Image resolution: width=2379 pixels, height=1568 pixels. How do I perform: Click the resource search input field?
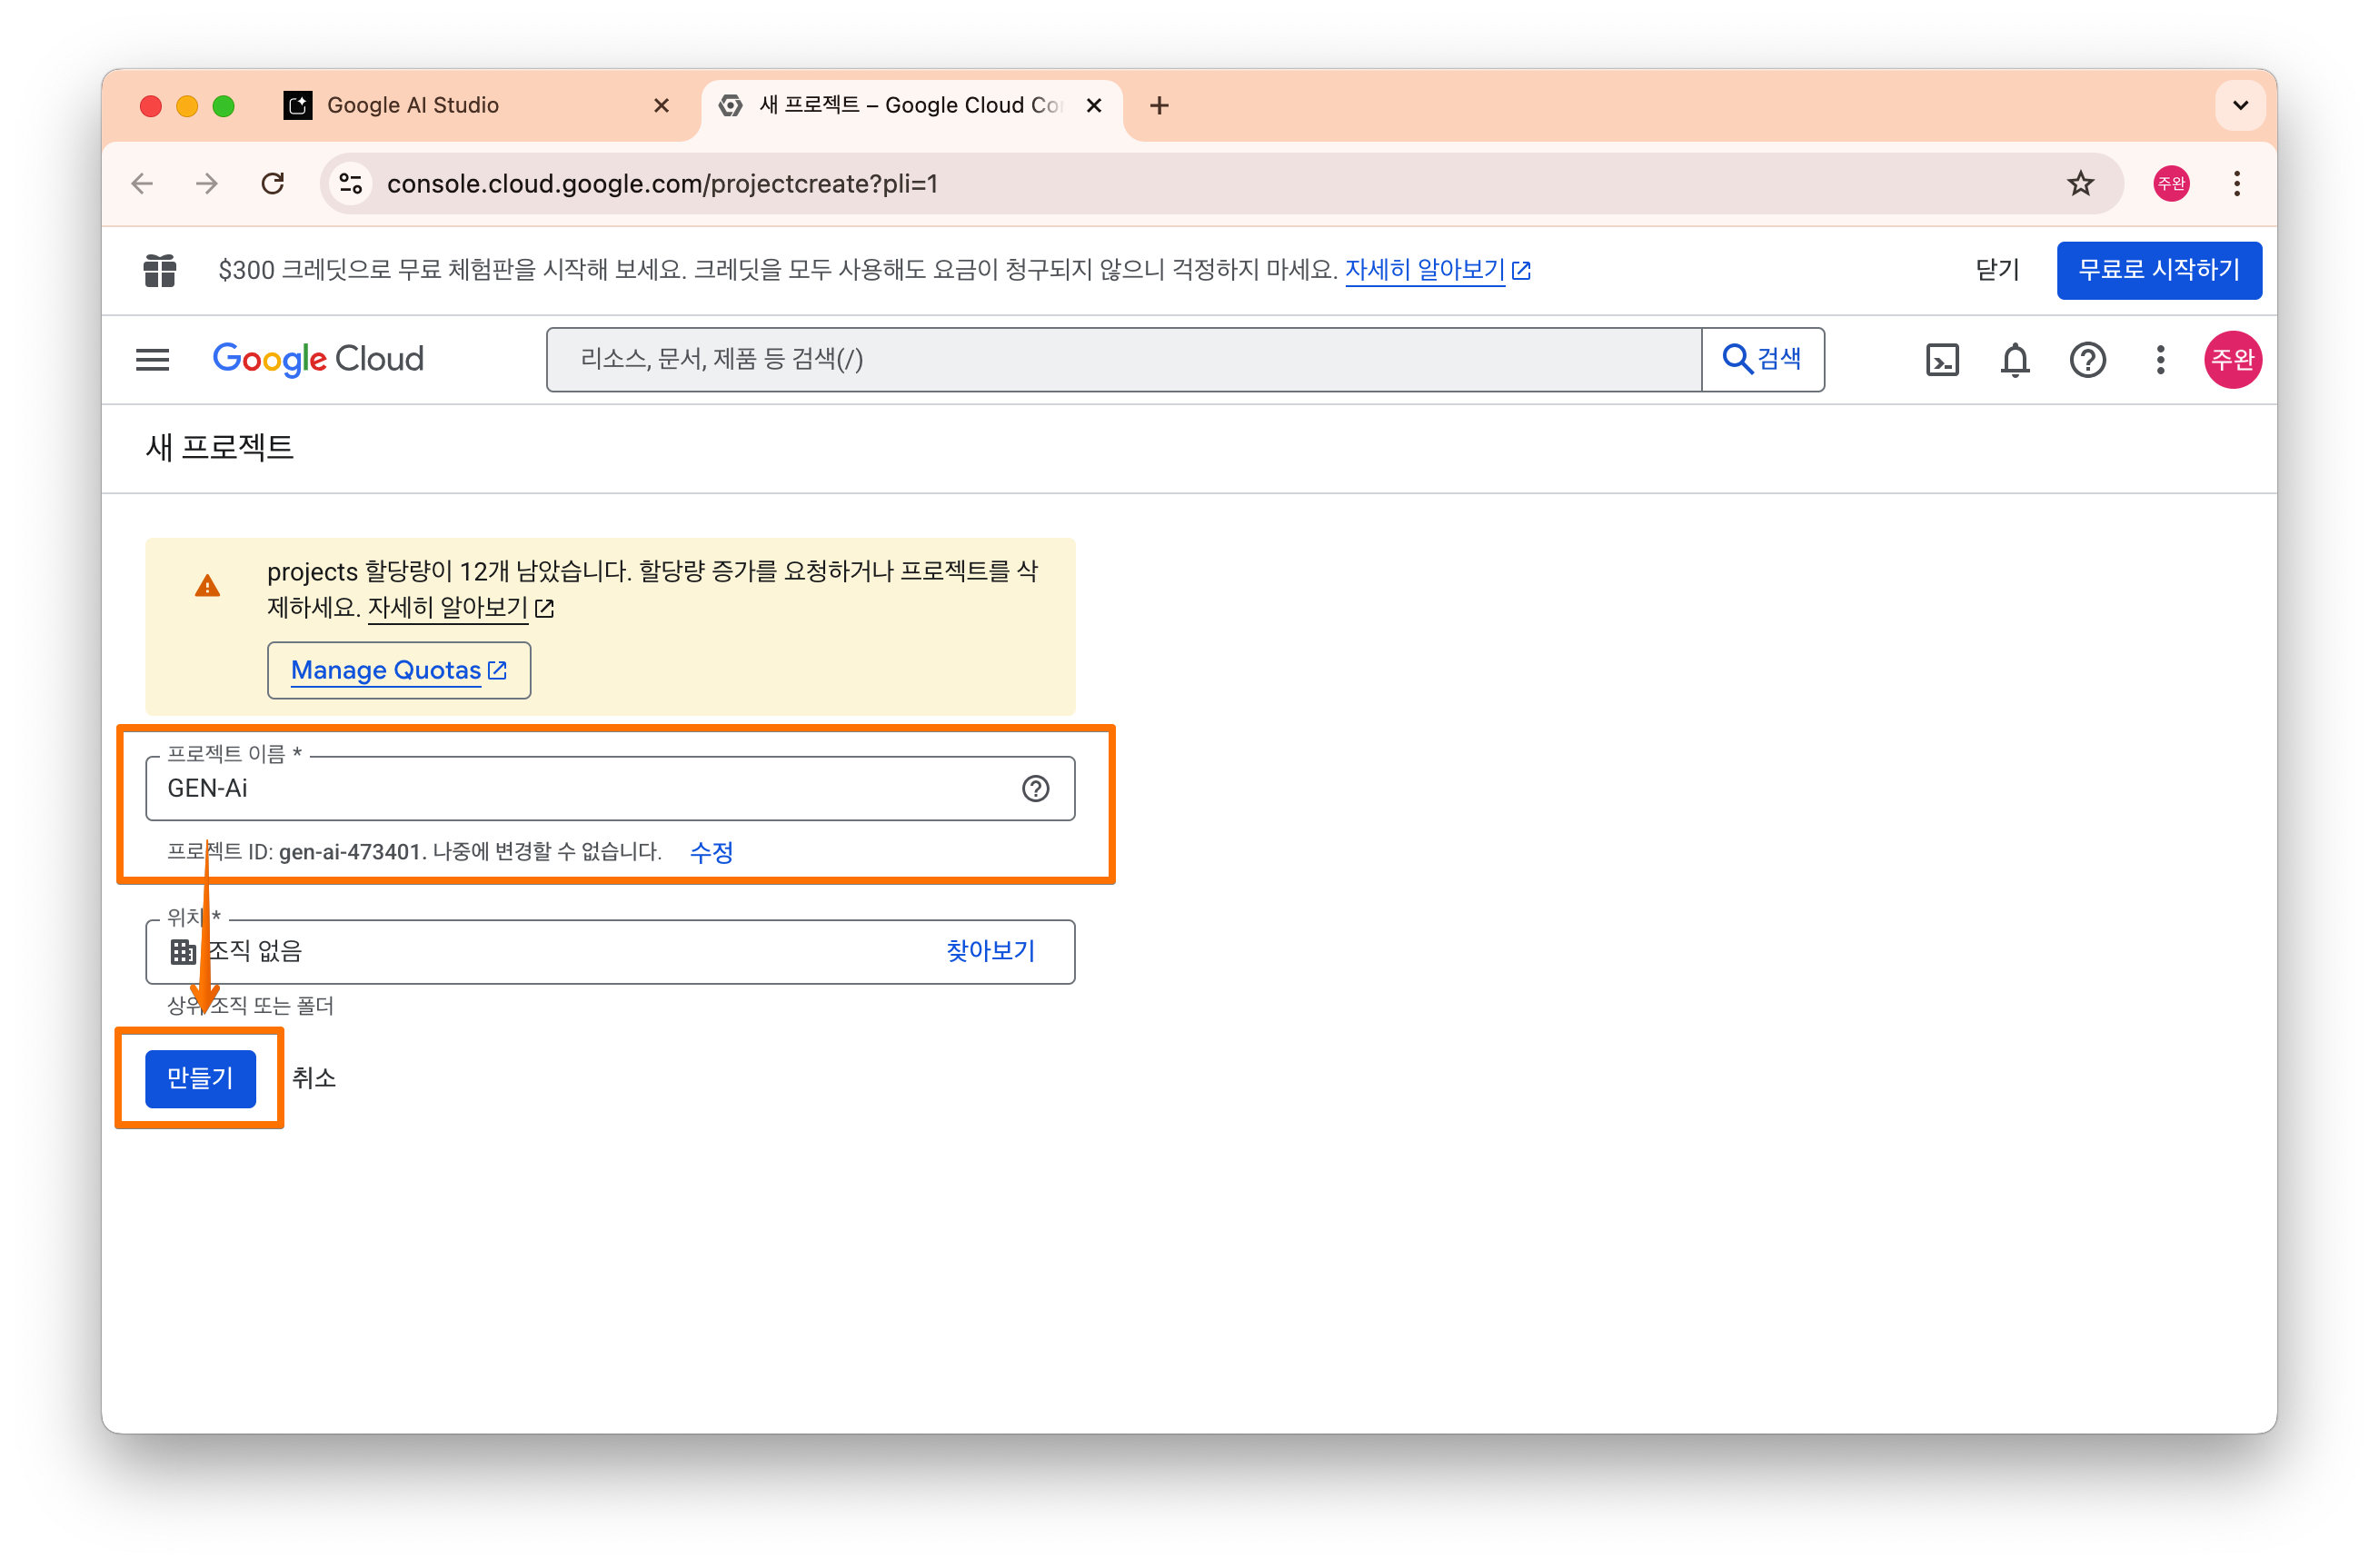[1120, 359]
